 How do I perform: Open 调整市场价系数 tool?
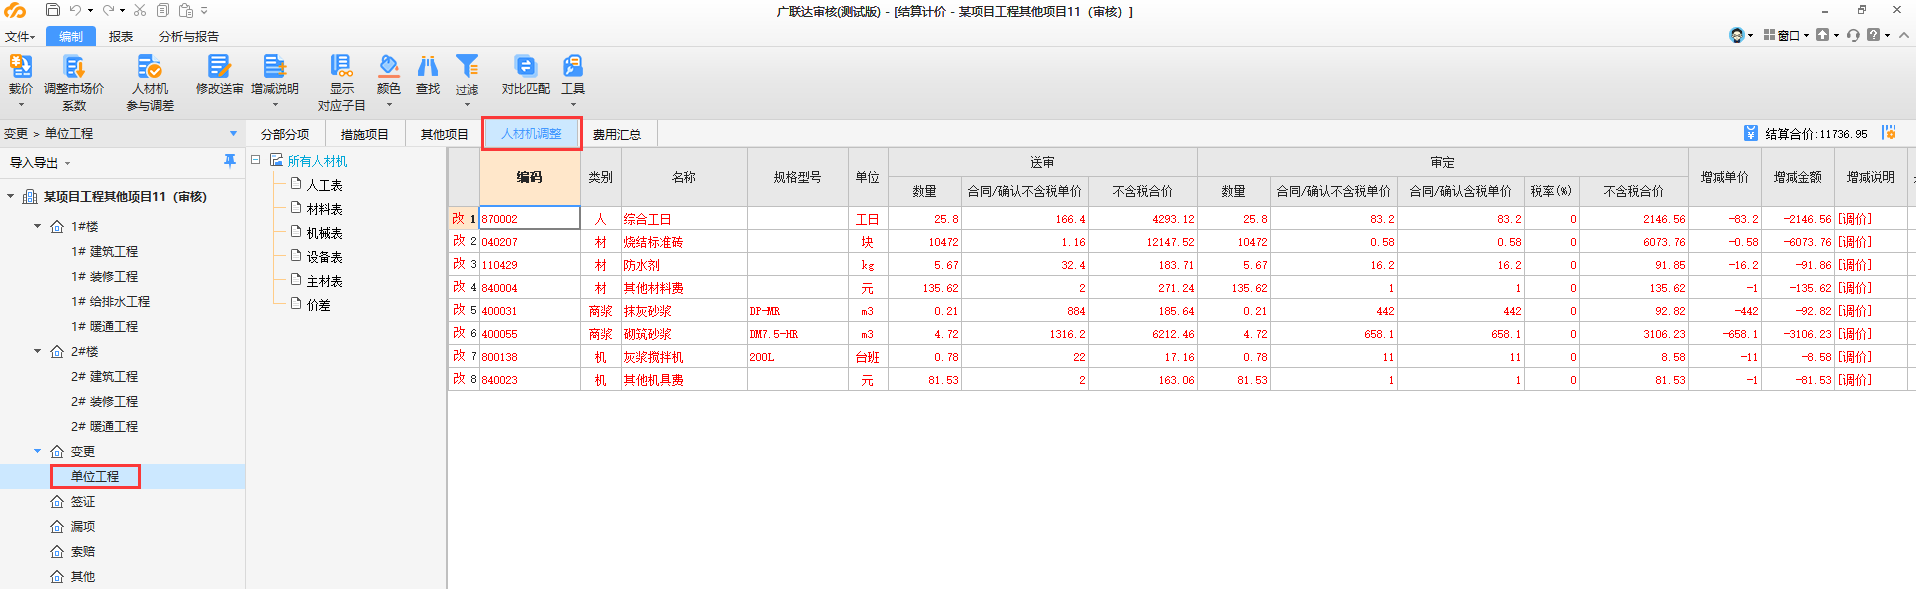[x=73, y=67]
